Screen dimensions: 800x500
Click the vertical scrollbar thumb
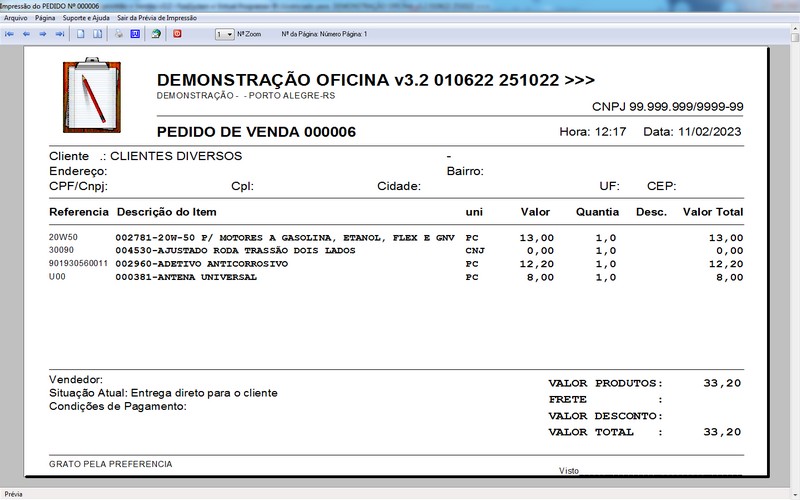click(x=795, y=37)
